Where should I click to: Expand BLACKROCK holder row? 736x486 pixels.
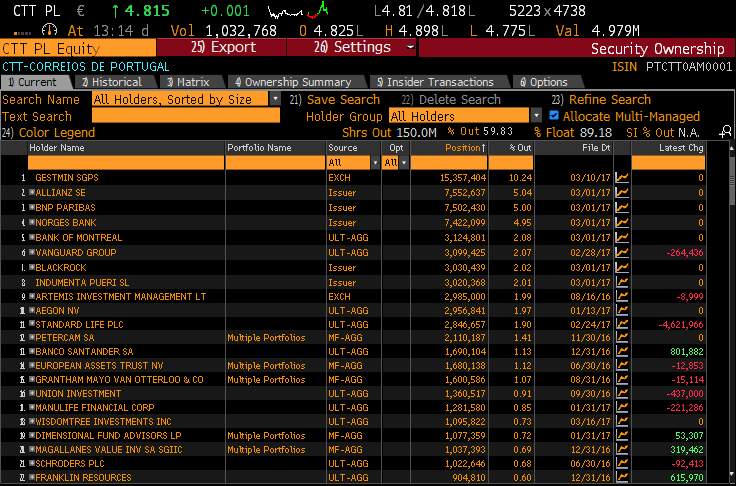pyautogui.click(x=32, y=267)
